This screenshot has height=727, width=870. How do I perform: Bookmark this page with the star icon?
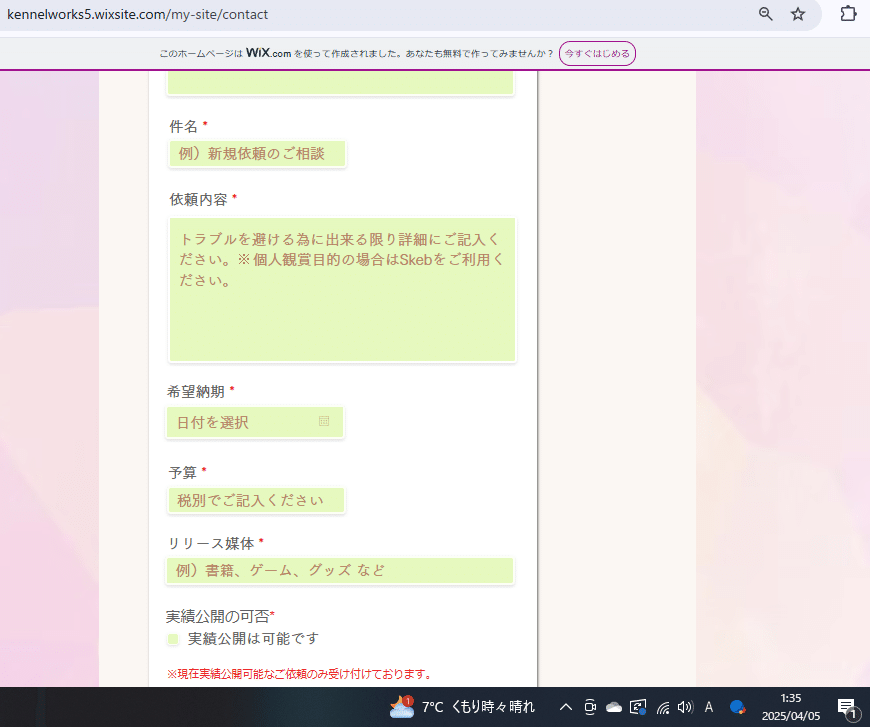click(x=798, y=14)
